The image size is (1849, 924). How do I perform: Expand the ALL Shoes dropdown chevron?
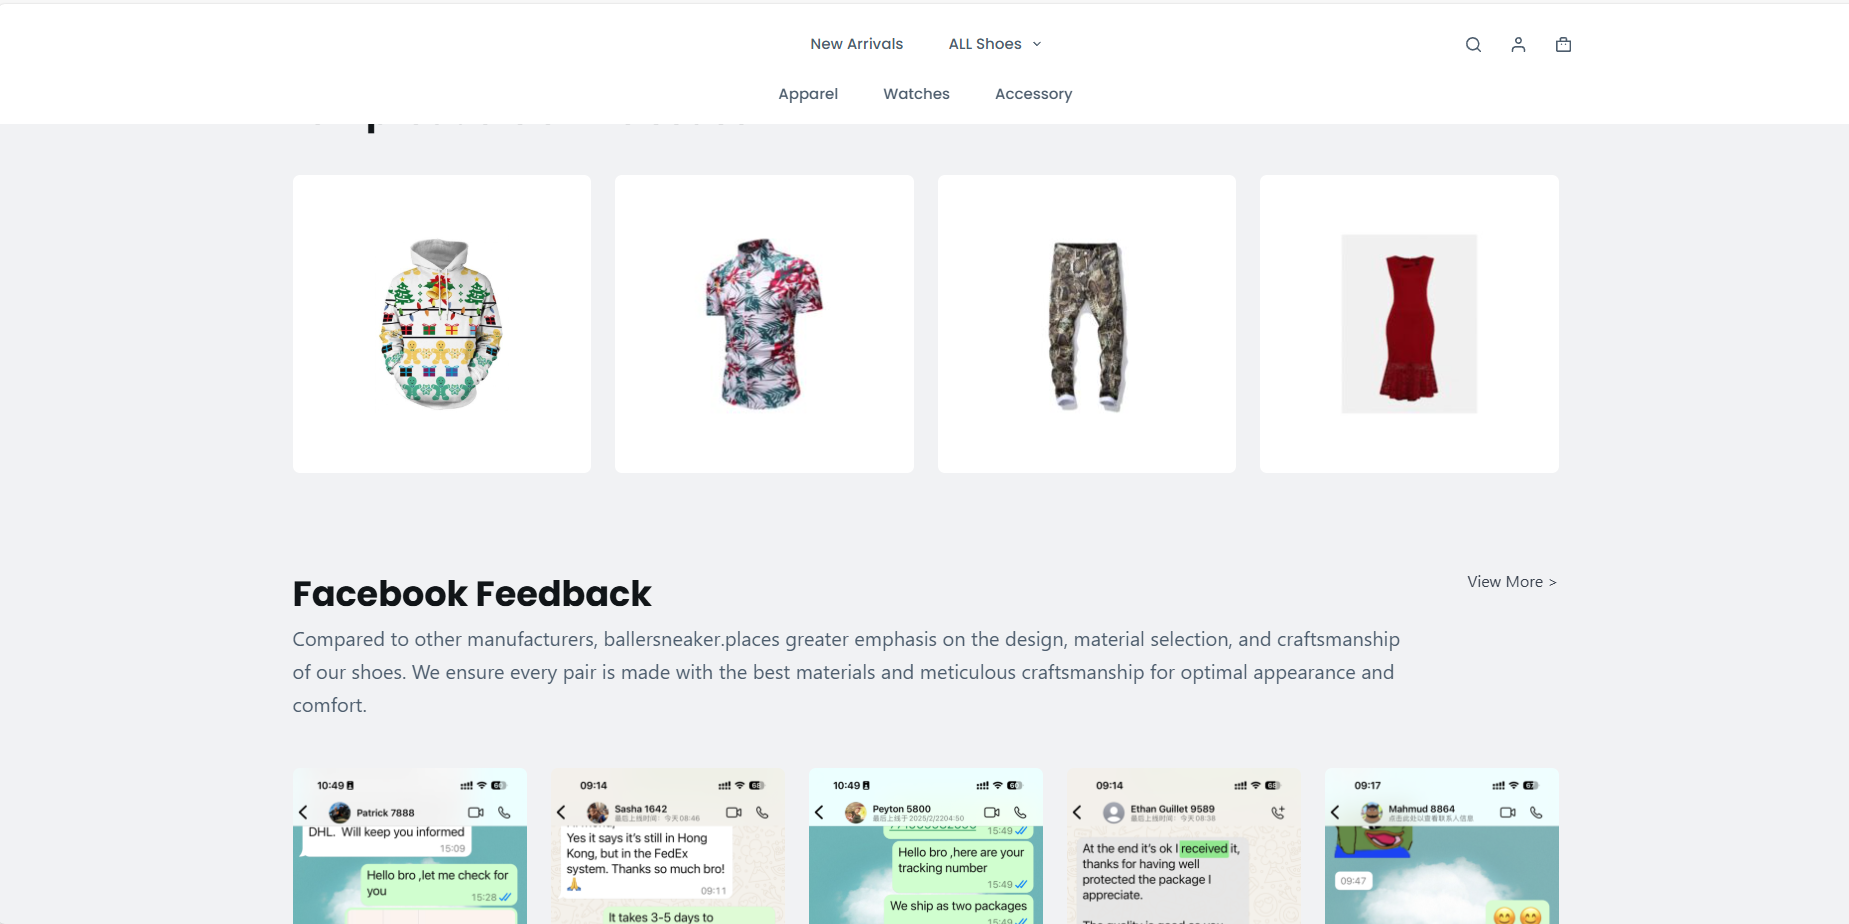point(1037,44)
